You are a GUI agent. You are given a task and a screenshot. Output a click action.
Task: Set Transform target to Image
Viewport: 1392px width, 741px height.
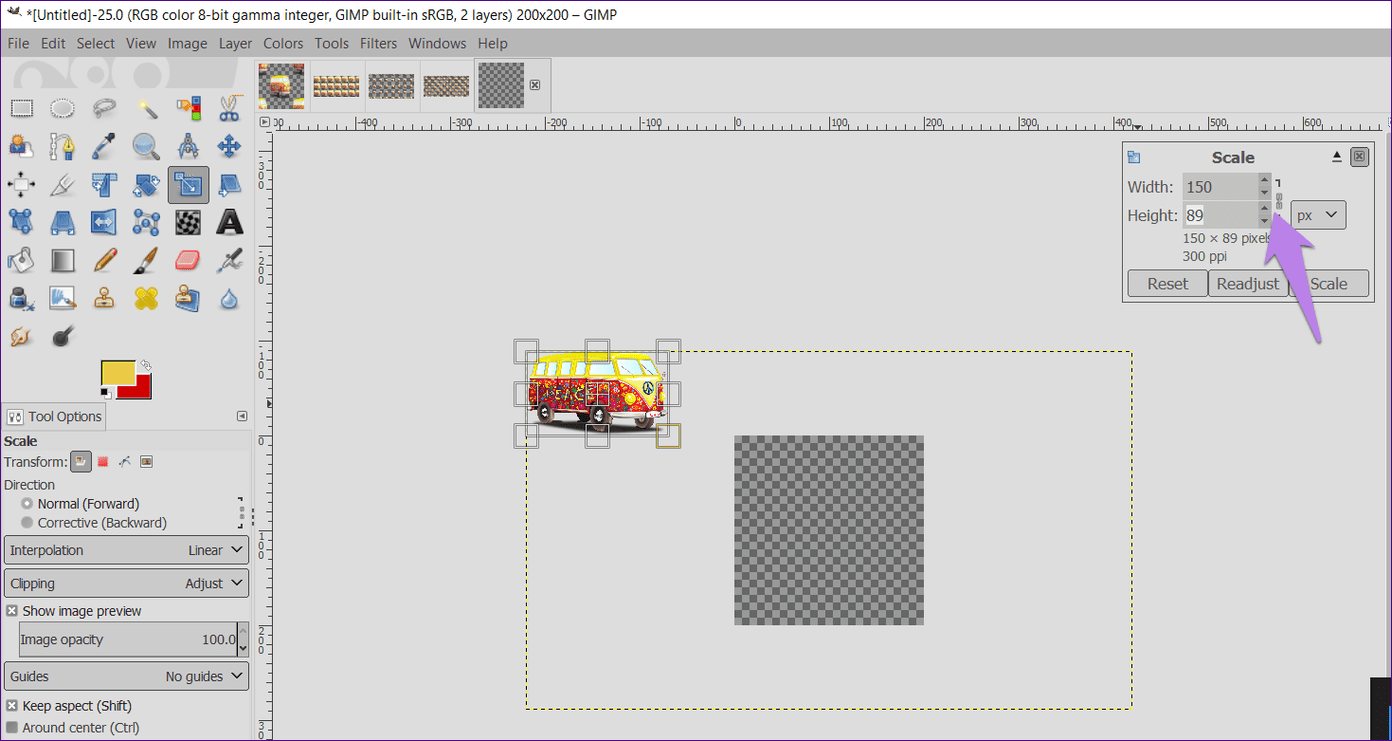(x=147, y=462)
